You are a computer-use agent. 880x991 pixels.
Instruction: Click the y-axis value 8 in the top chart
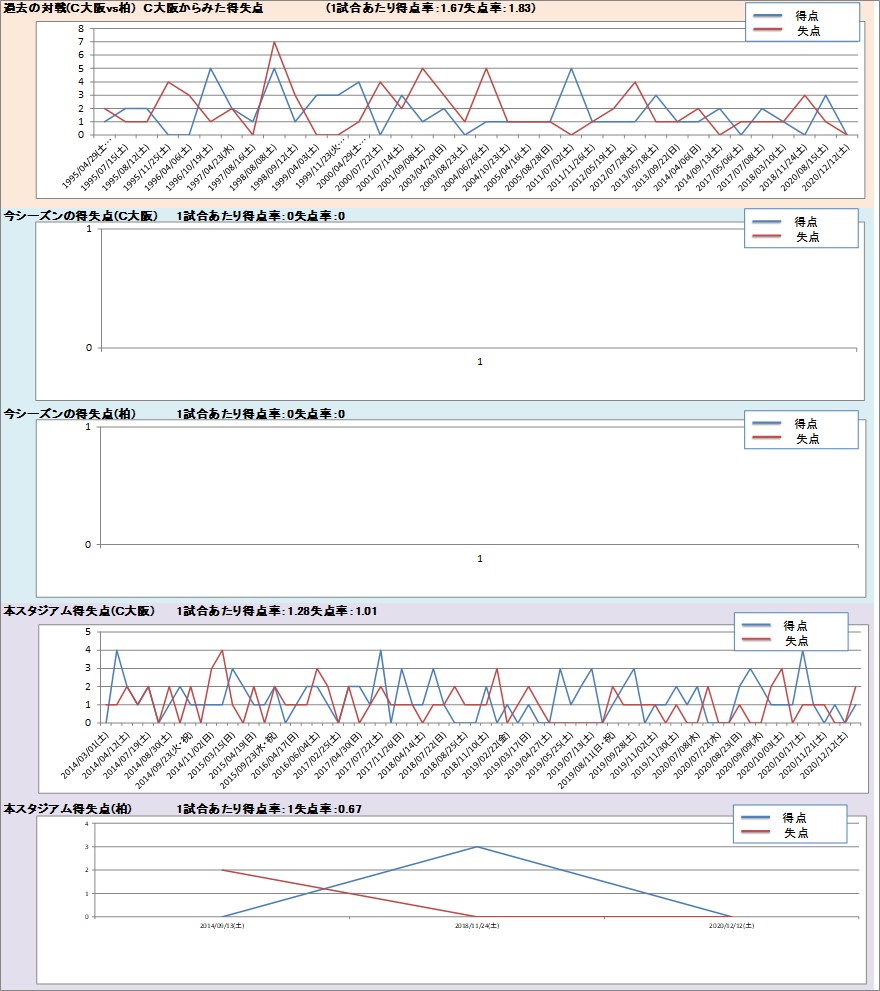pos(80,28)
